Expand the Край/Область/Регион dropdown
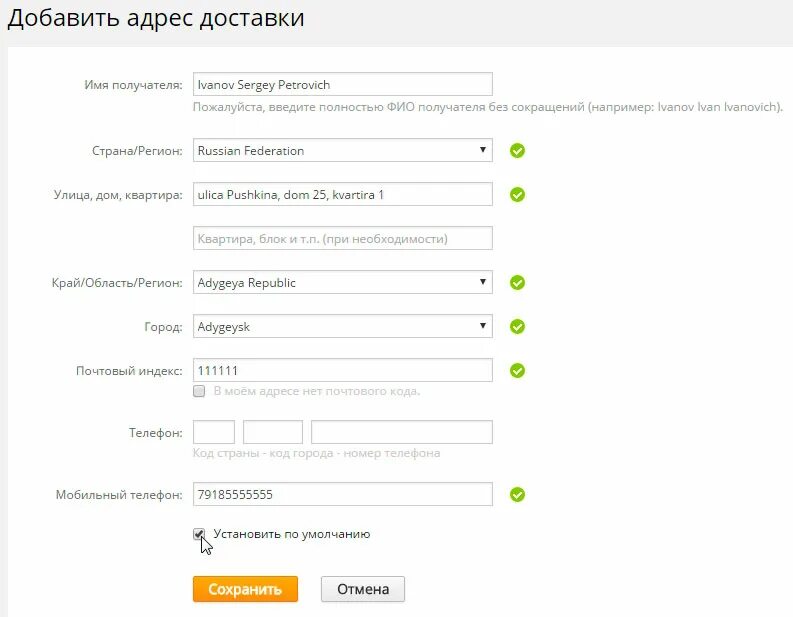This screenshot has width=793, height=617. tap(342, 283)
